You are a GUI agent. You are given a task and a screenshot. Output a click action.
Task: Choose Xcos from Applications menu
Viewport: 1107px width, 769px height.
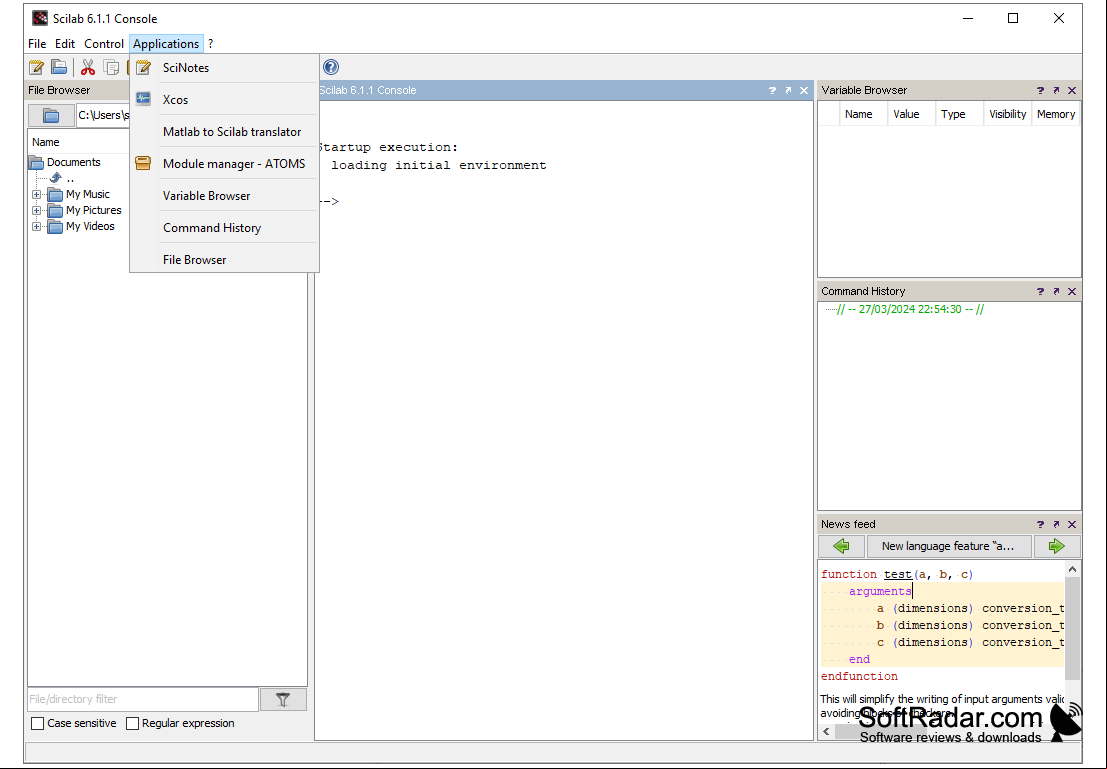click(225, 100)
